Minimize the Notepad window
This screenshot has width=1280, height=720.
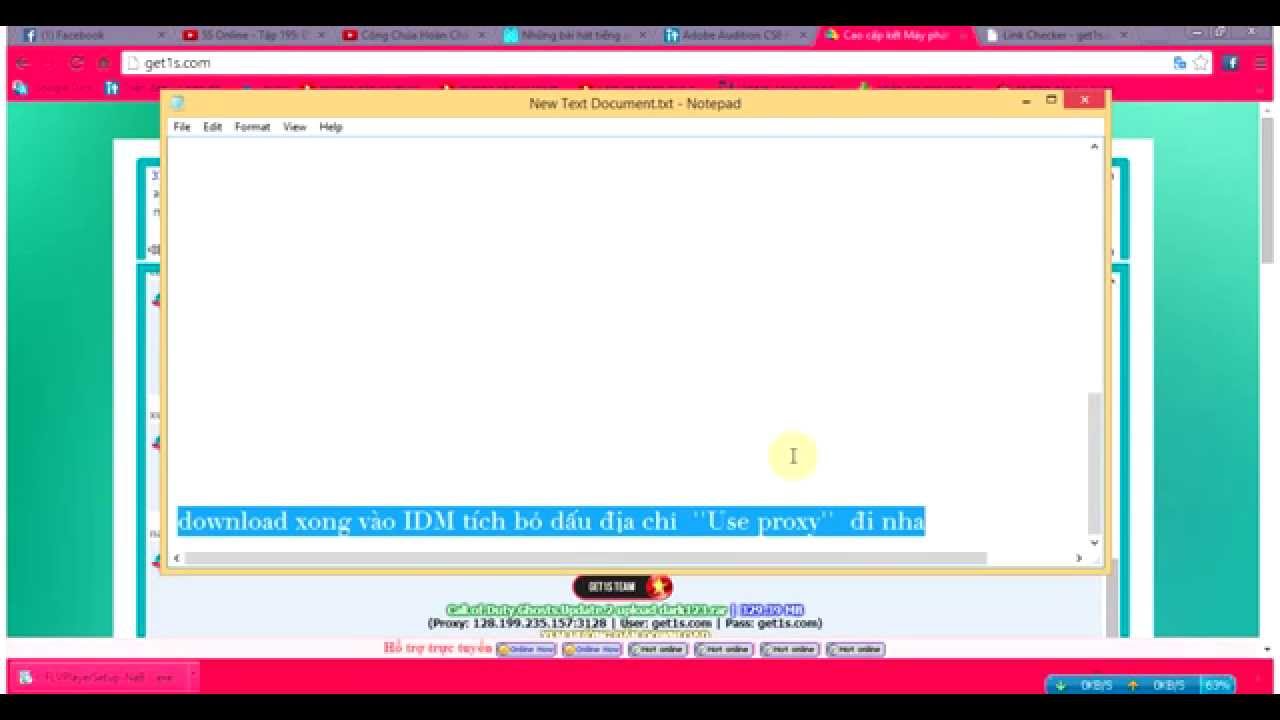(x=1026, y=100)
